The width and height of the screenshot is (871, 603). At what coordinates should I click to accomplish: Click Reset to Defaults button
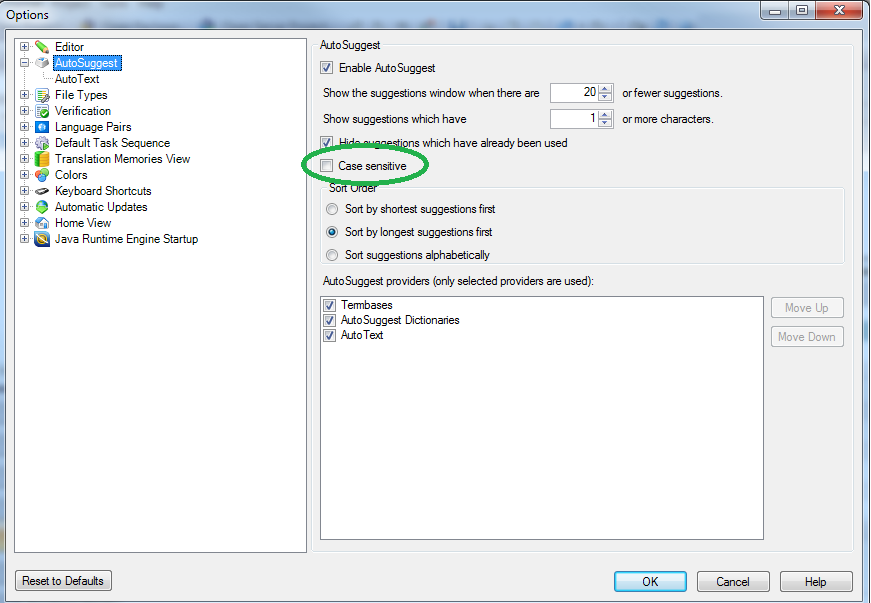64,581
